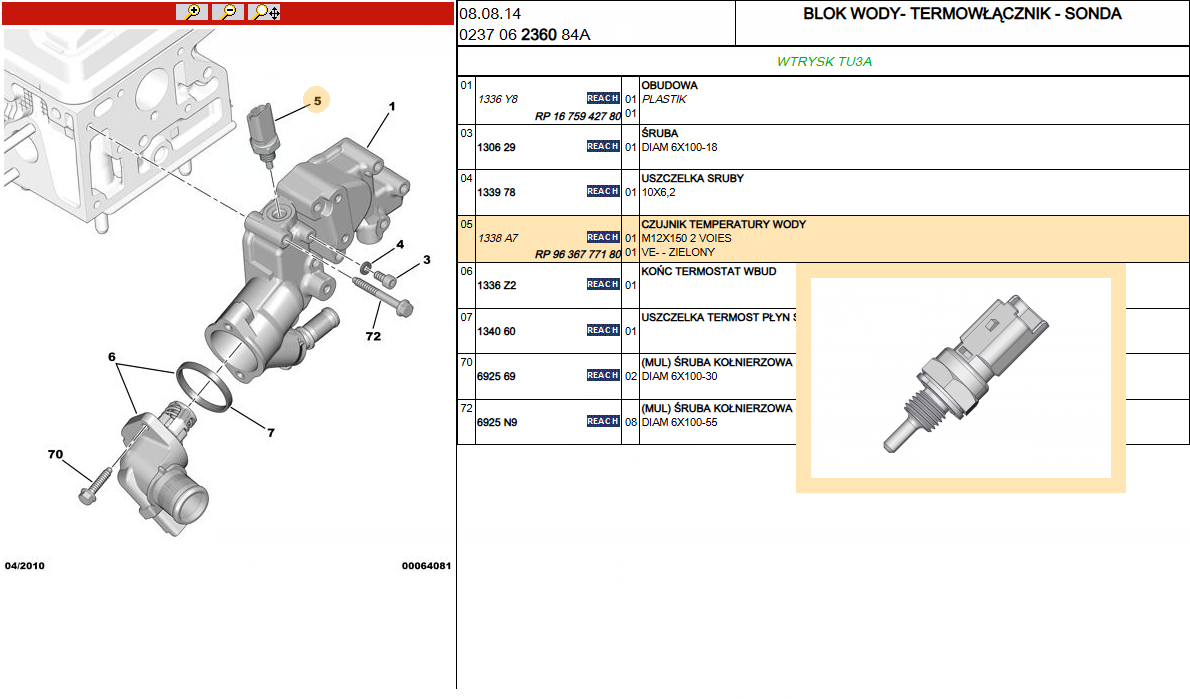The height and width of the screenshot is (699, 1190).
Task: Click the M12X150 2 VOIES specification
Action: 687,238
